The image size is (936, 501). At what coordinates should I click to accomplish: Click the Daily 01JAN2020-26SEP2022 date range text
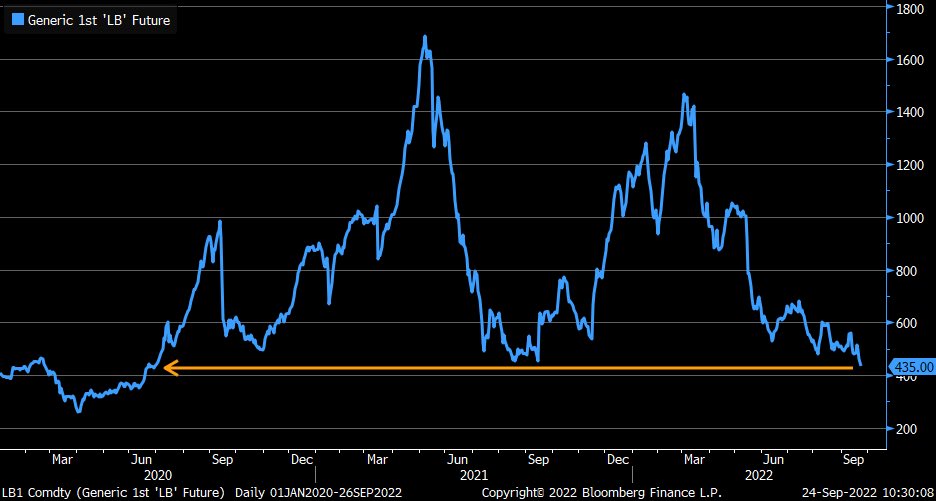pos(318,493)
